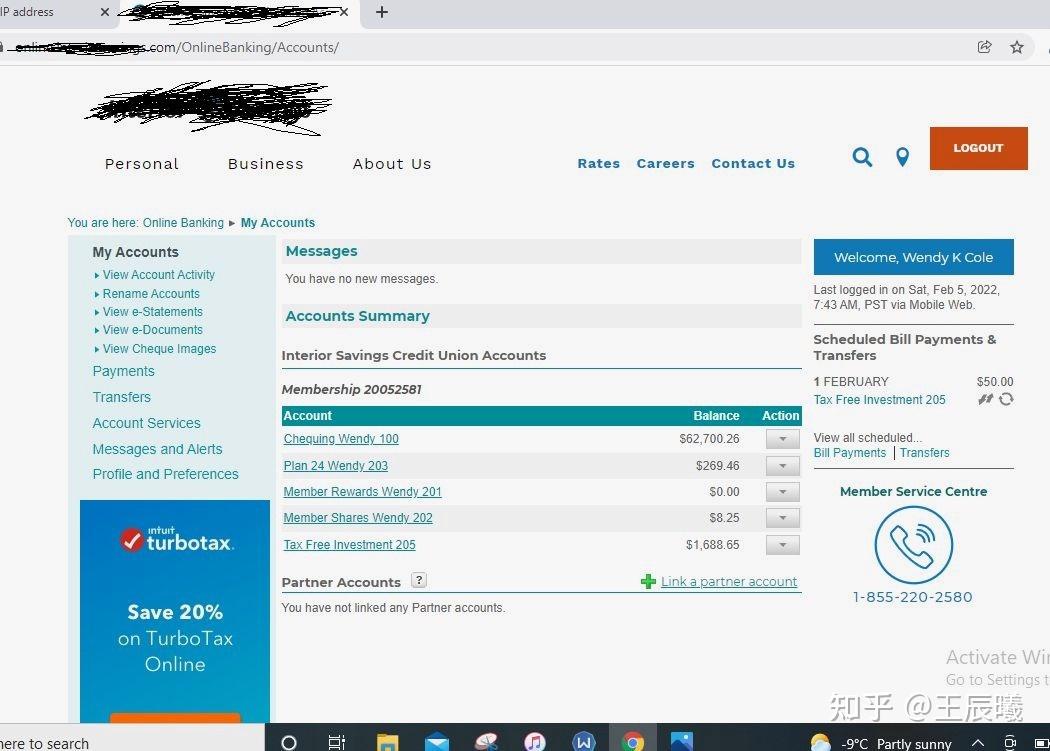The height and width of the screenshot is (751, 1050).
Task: Open Plan 24 Wendy 203 account link
Action: coord(335,466)
